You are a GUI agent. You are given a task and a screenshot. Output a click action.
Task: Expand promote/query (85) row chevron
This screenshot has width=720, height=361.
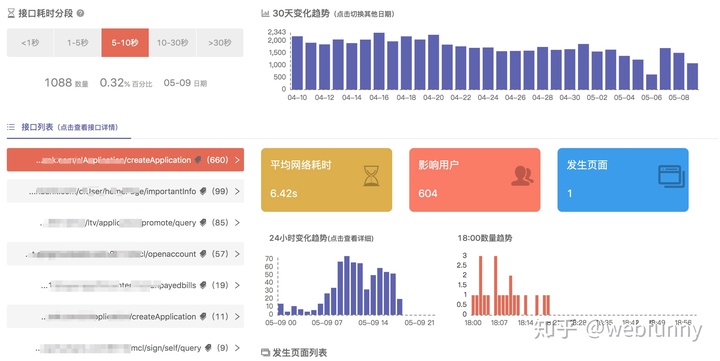click(x=237, y=222)
